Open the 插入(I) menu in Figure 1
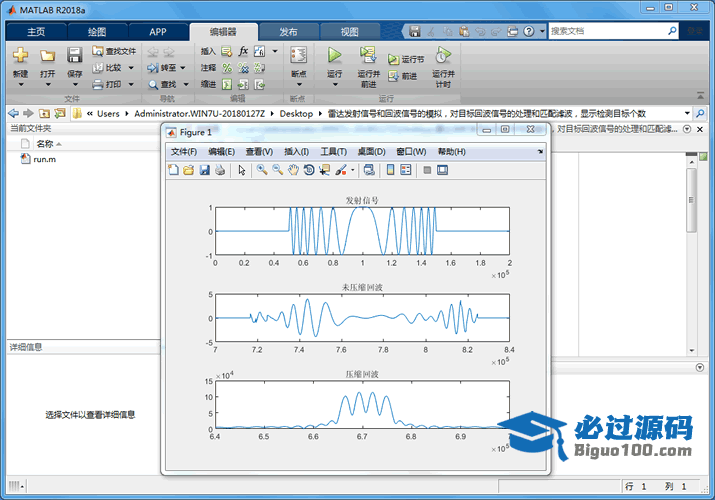 [296, 152]
